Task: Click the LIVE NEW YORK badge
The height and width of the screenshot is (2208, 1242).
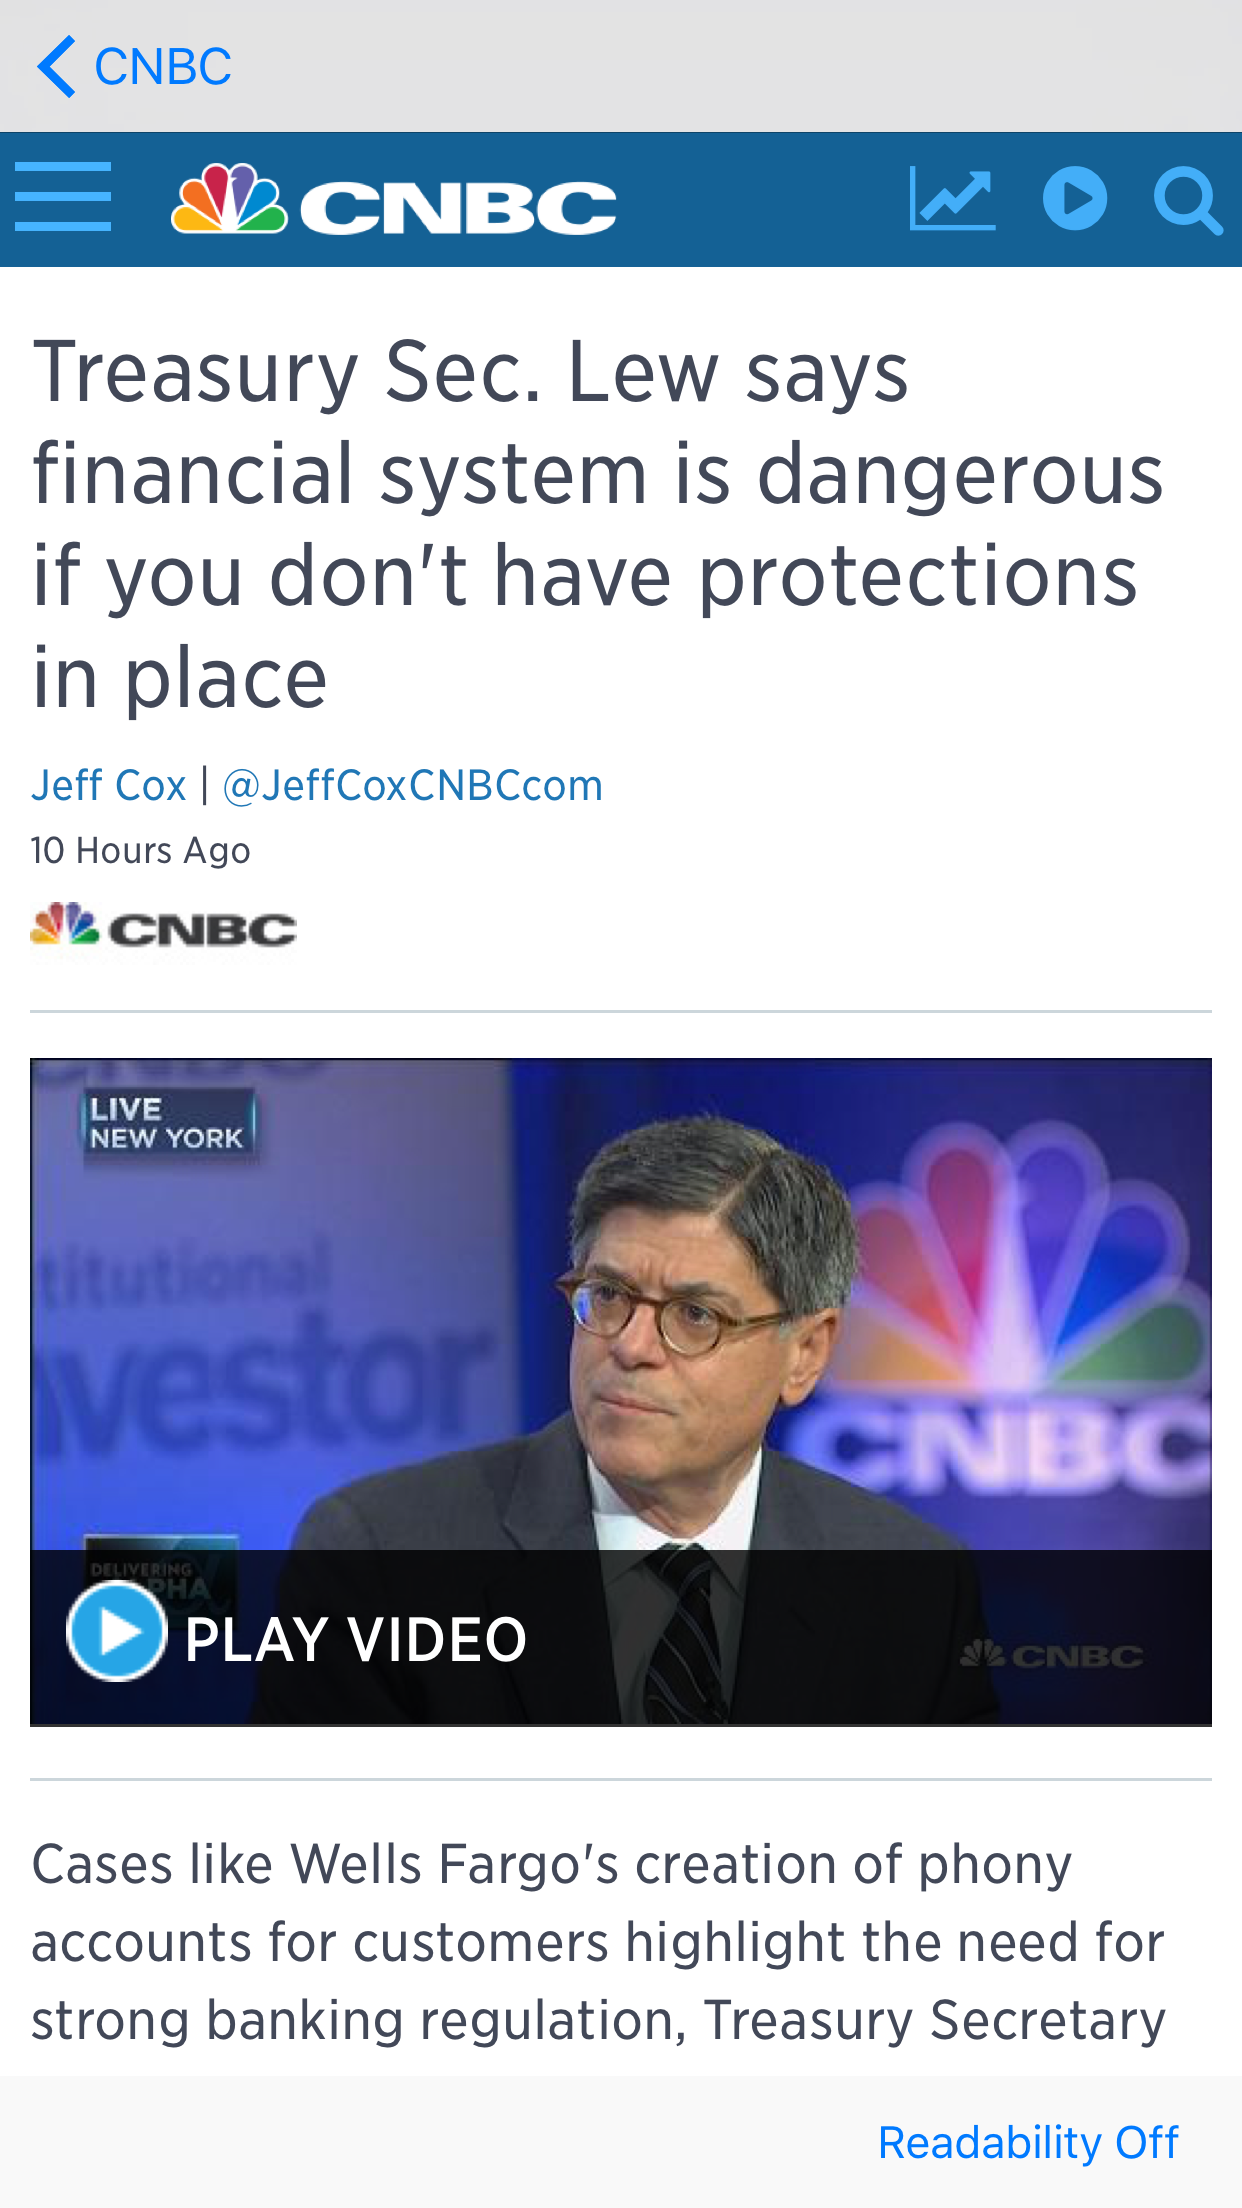Action: (x=168, y=1124)
